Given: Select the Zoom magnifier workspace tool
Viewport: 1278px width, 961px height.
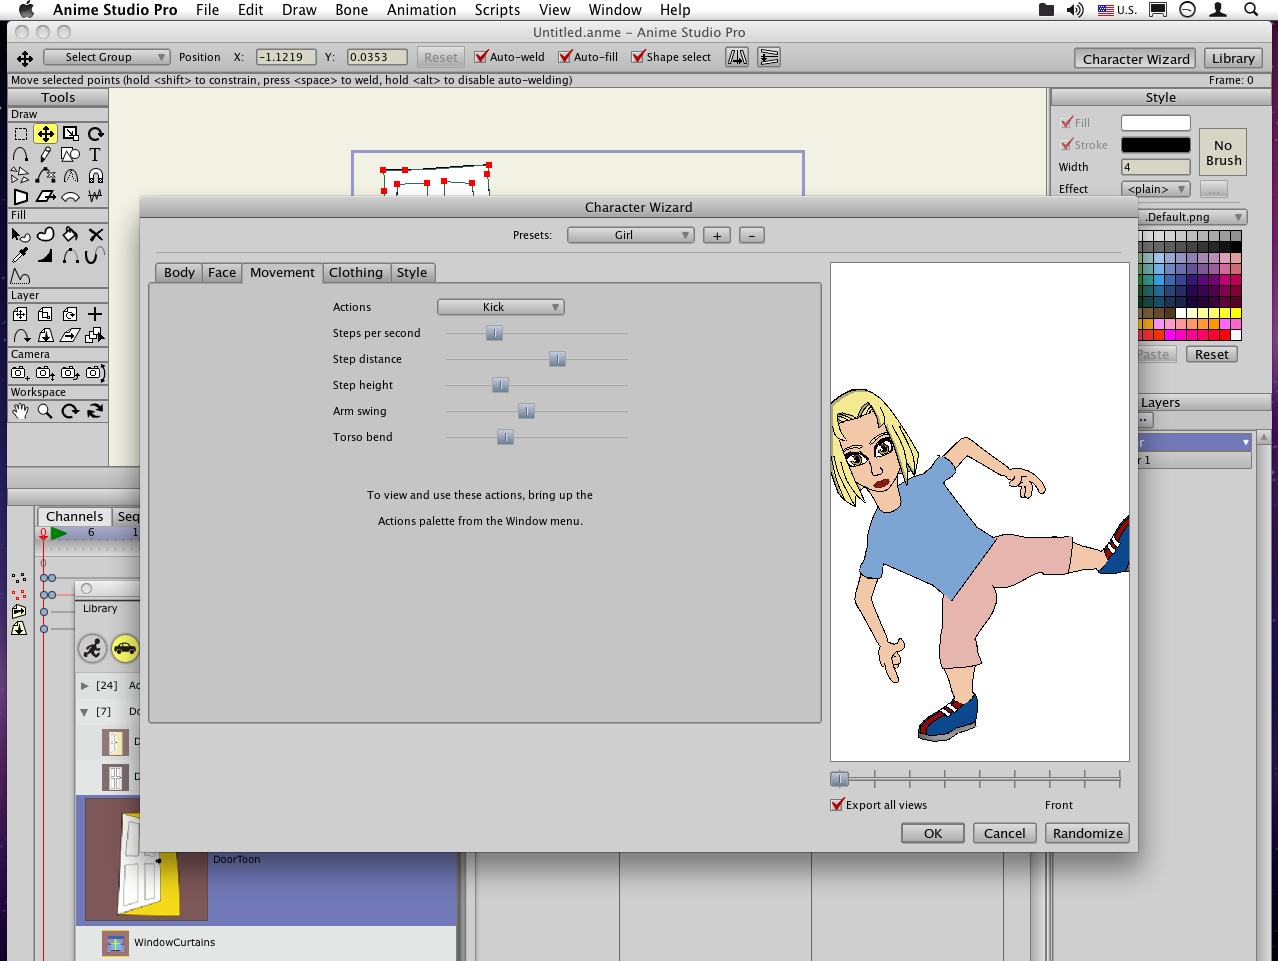Looking at the screenshot, I should point(45,412).
